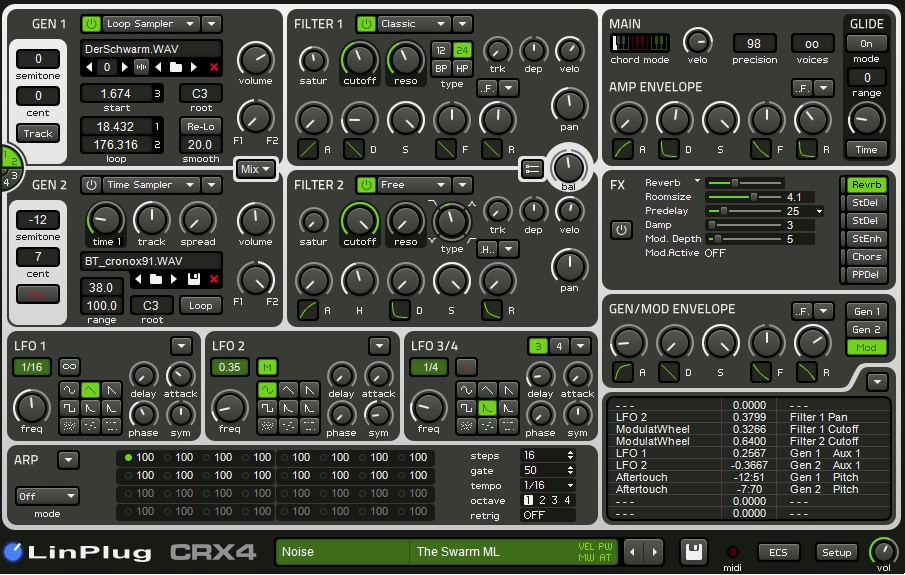
Task: Open LFO 1 options menu arrow
Action: 181,346
